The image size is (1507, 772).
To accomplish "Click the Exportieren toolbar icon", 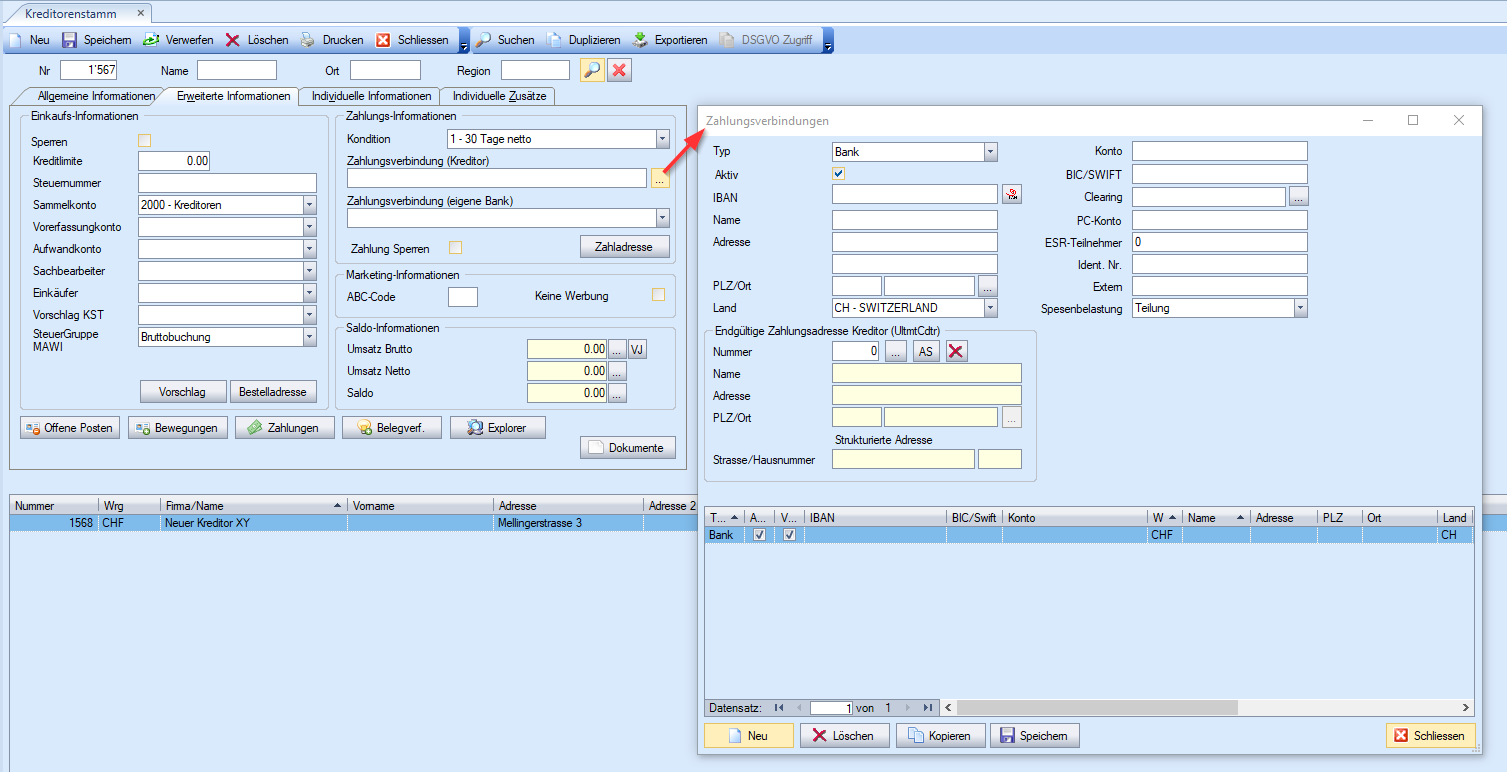I will pos(640,40).
